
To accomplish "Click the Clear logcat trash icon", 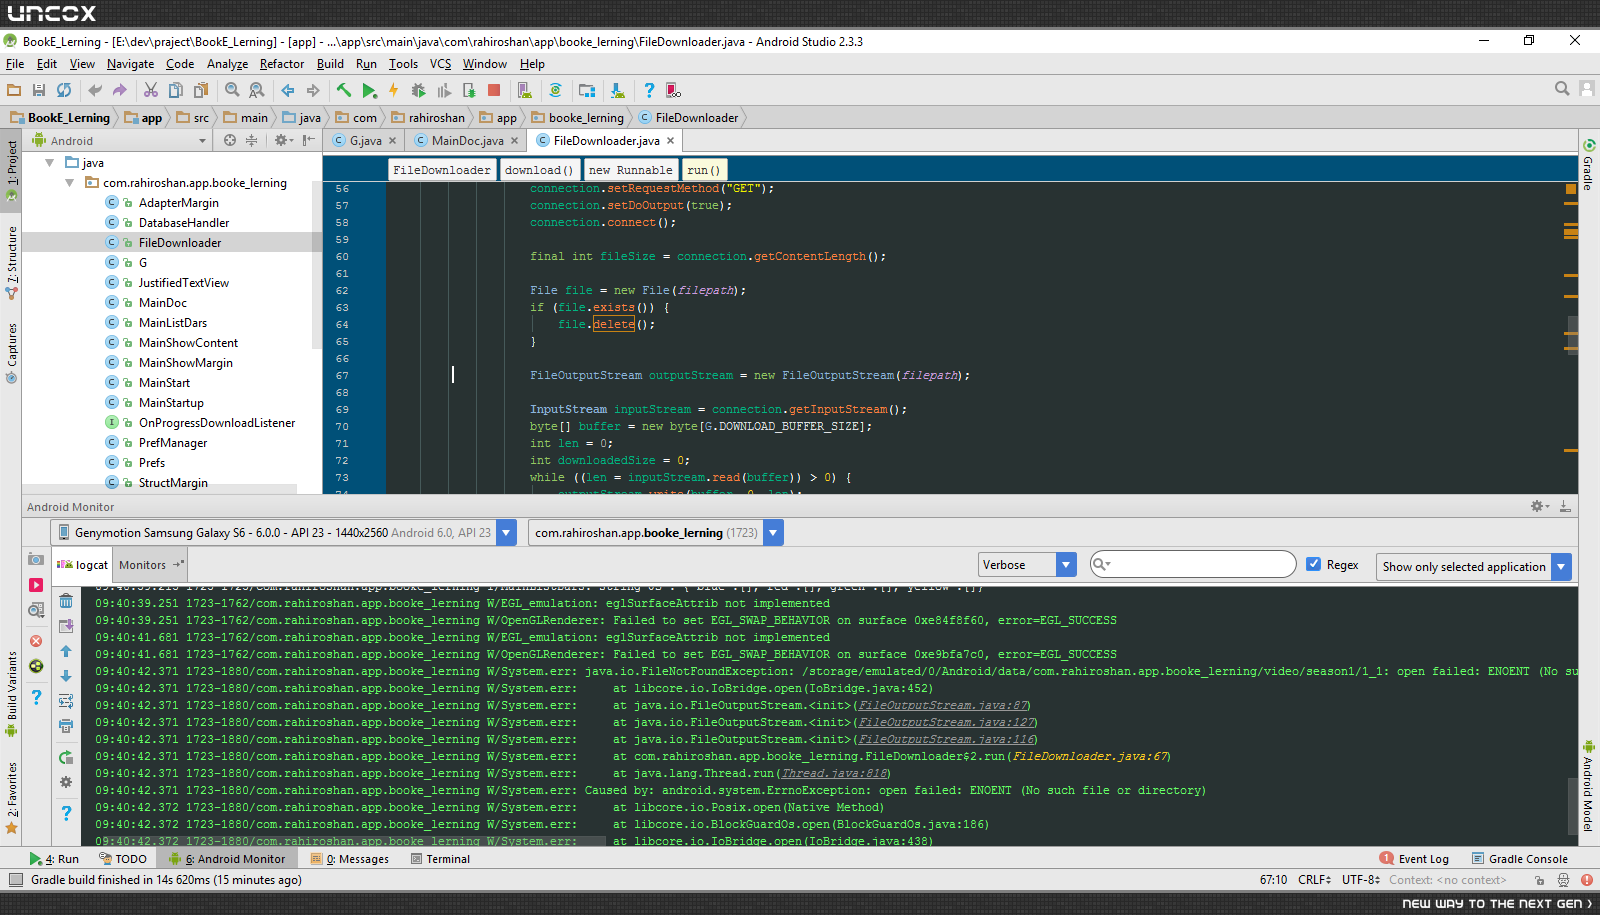I will coord(66,601).
